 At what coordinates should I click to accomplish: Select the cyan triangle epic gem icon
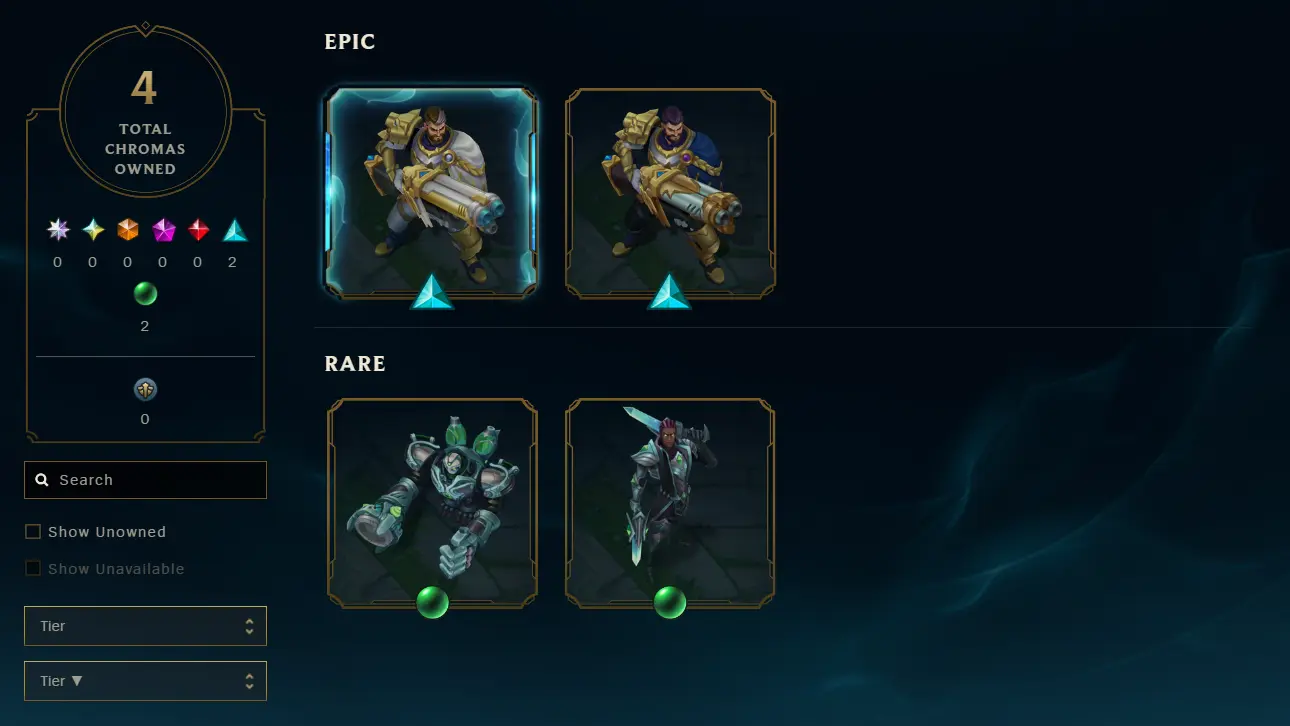(235, 230)
